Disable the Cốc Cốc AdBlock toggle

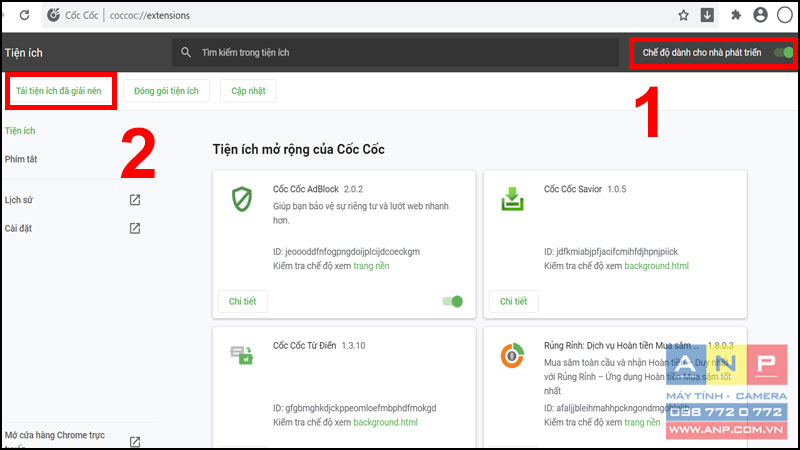453,302
